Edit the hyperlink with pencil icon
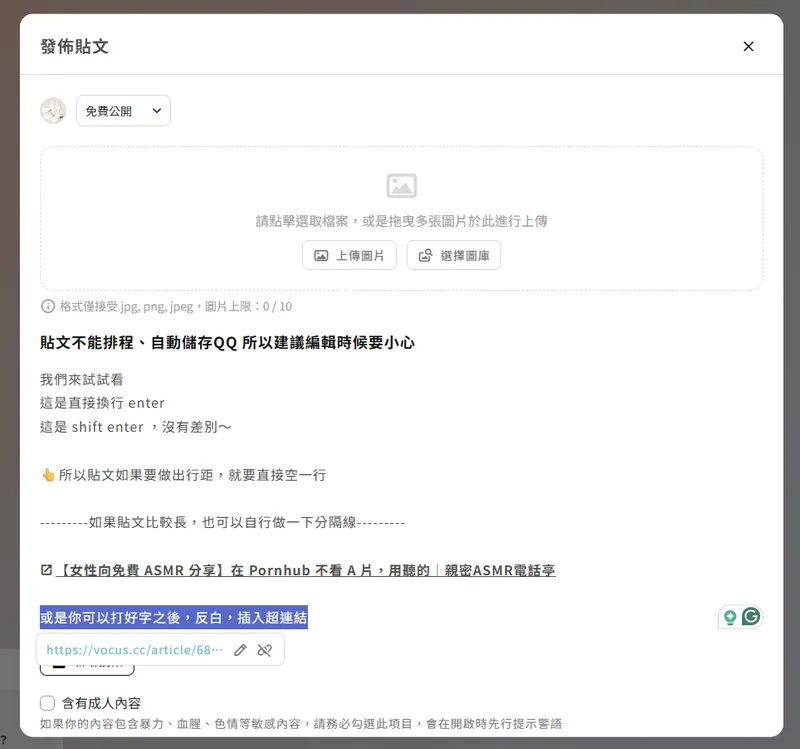The width and height of the screenshot is (800, 749). click(x=240, y=650)
